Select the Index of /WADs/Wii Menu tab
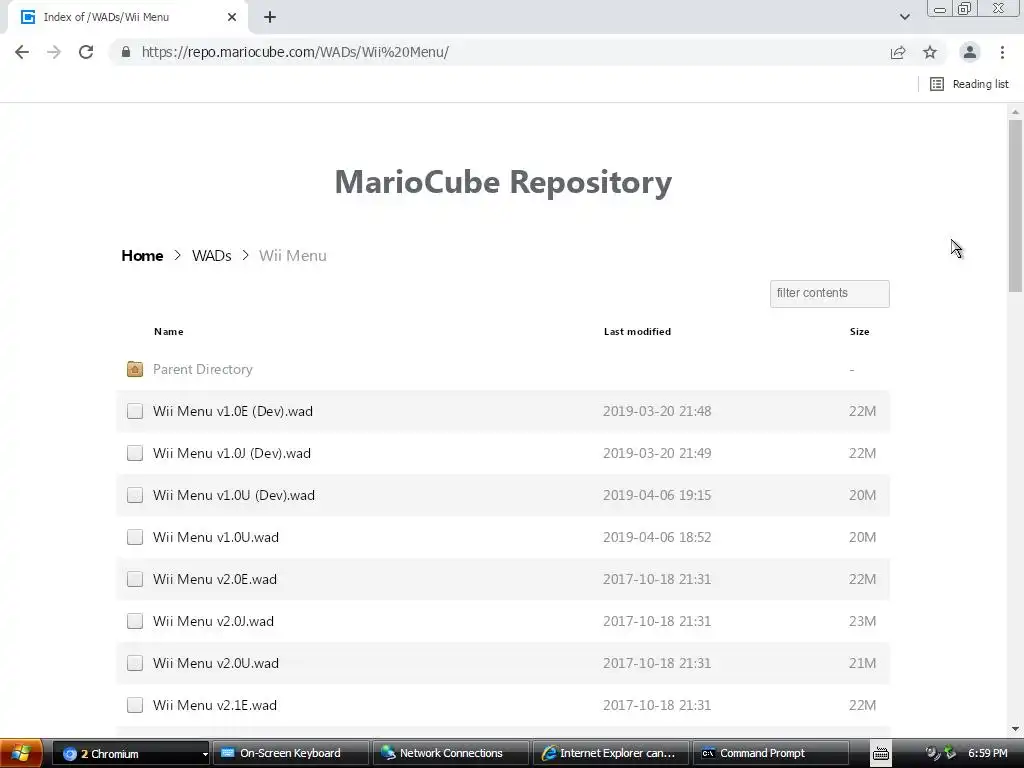This screenshot has height=768, width=1024. point(127,18)
